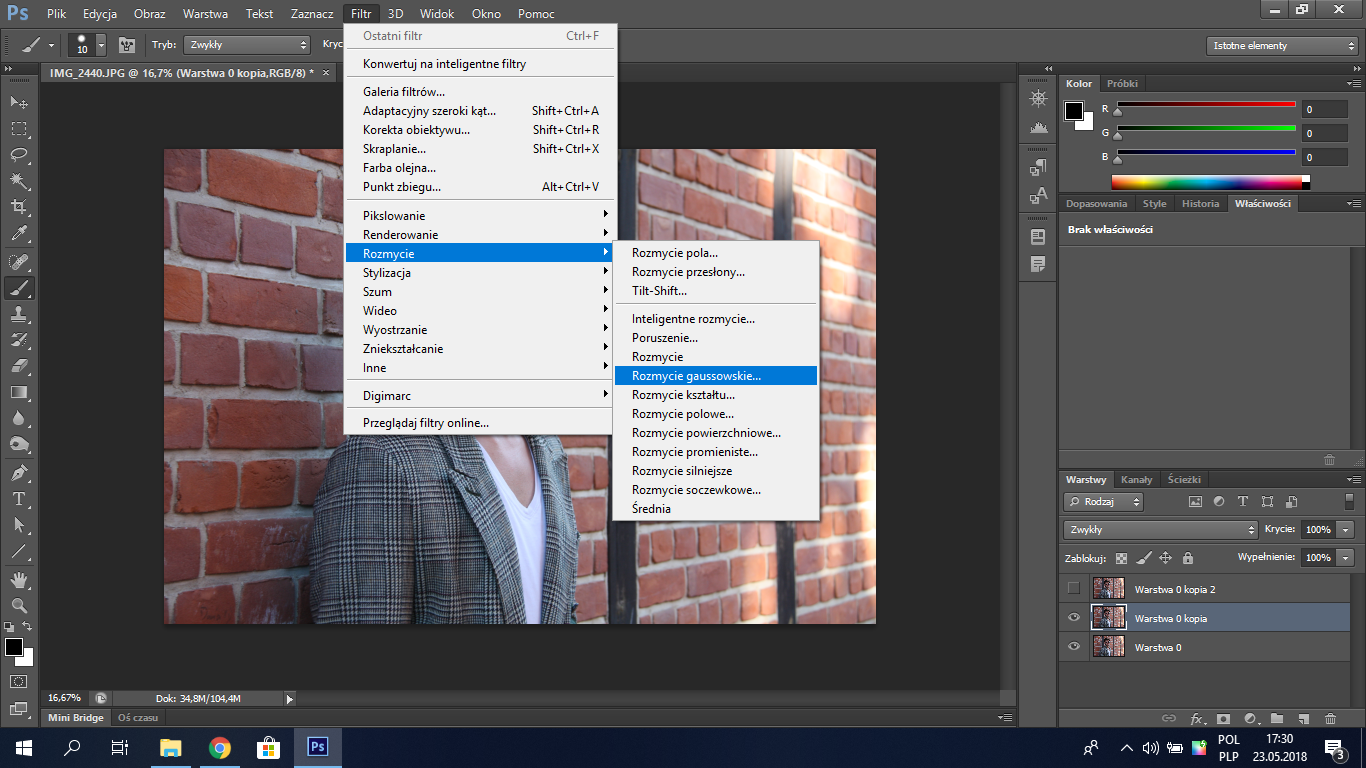Open the Zwykły blend mode dropdown in layers
The image size is (1366, 768).
[1160, 530]
